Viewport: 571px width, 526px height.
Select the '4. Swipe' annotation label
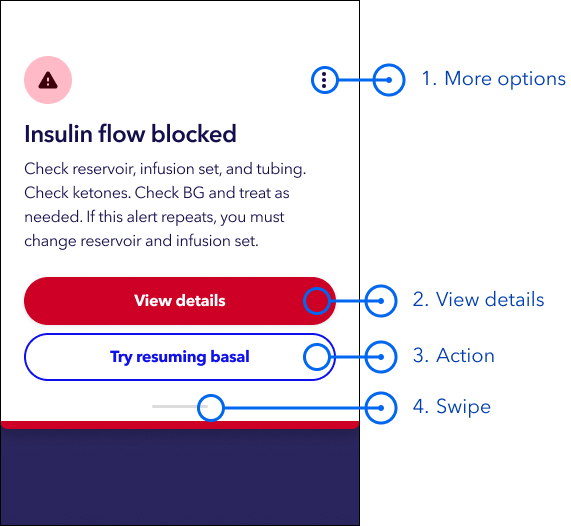coord(452,407)
